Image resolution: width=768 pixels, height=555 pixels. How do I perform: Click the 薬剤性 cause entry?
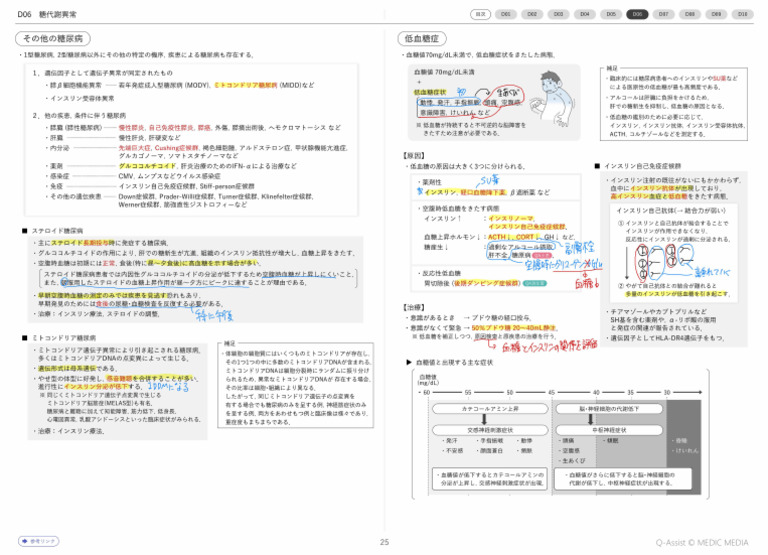tap(431, 182)
